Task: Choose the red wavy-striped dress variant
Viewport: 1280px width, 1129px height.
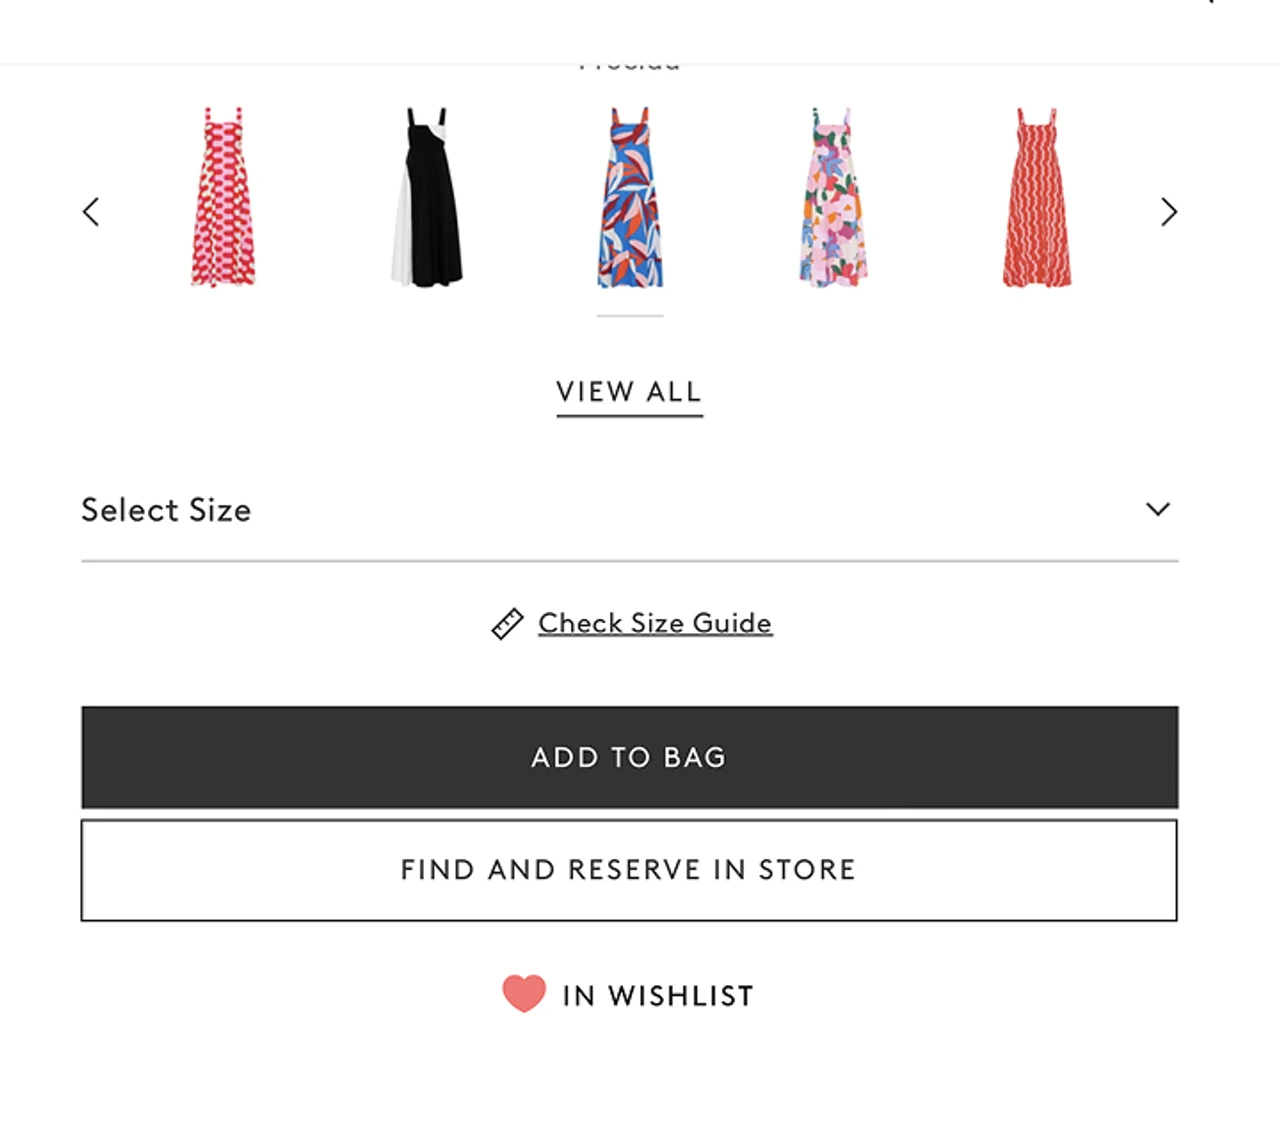Action: click(x=1037, y=198)
